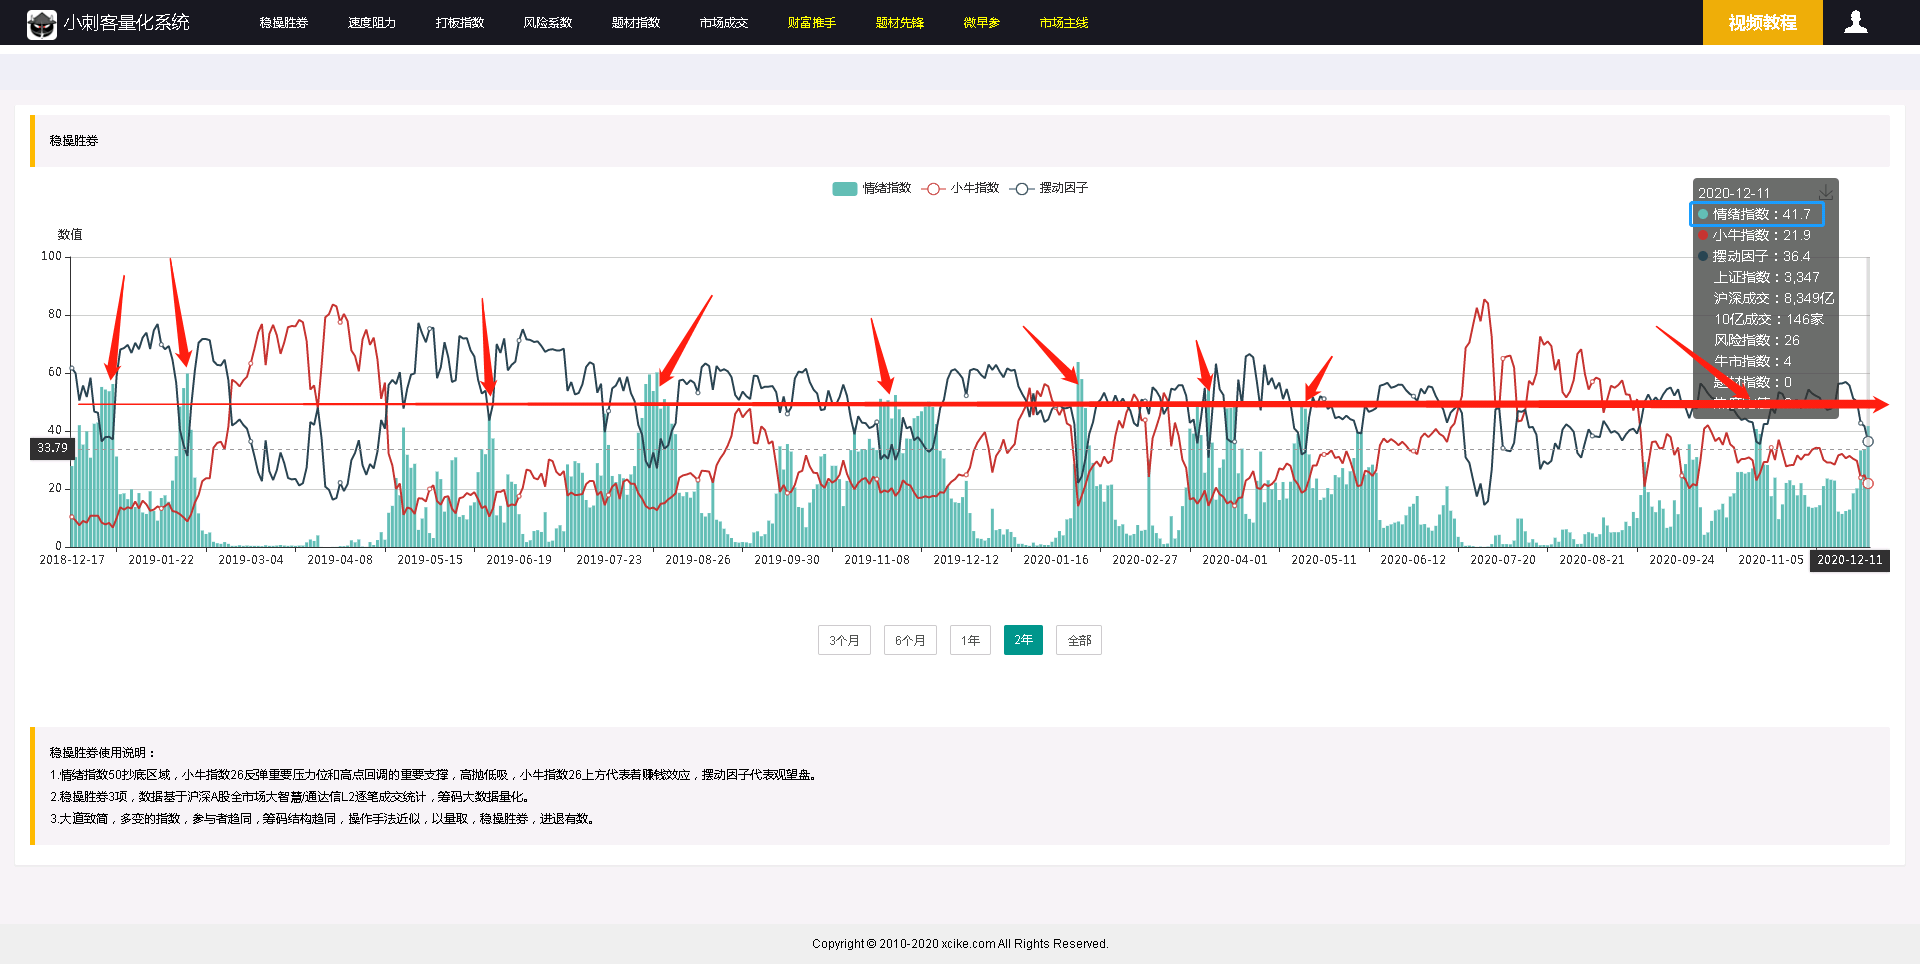Select the 2年 time range
The image size is (1920, 964).
pos(1023,640)
